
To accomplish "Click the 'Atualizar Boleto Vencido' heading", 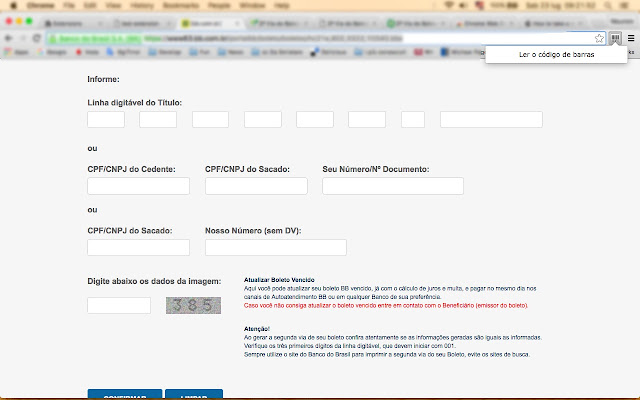I will point(279,280).
